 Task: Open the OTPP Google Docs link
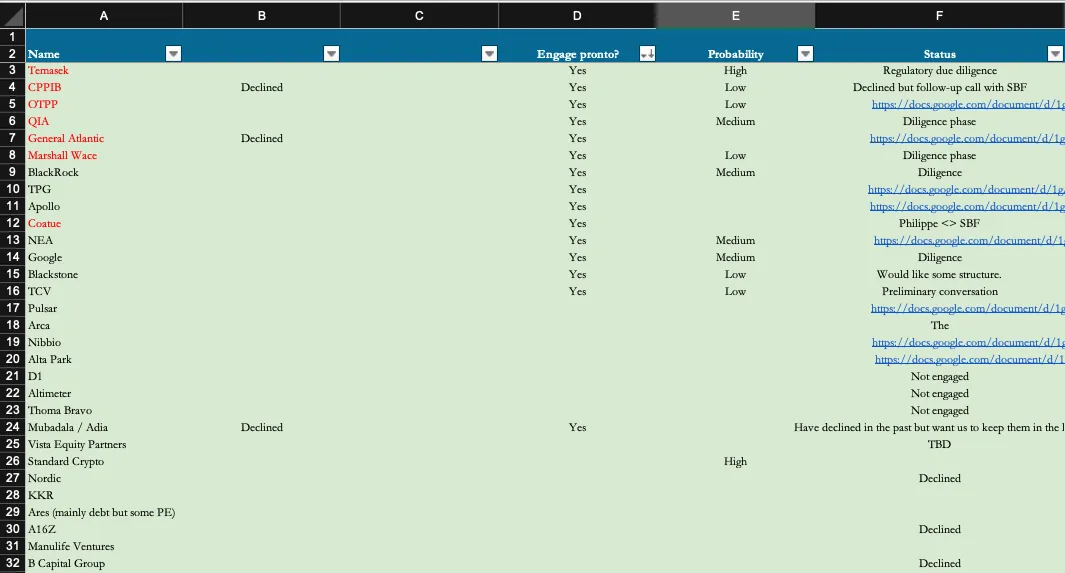pos(968,105)
